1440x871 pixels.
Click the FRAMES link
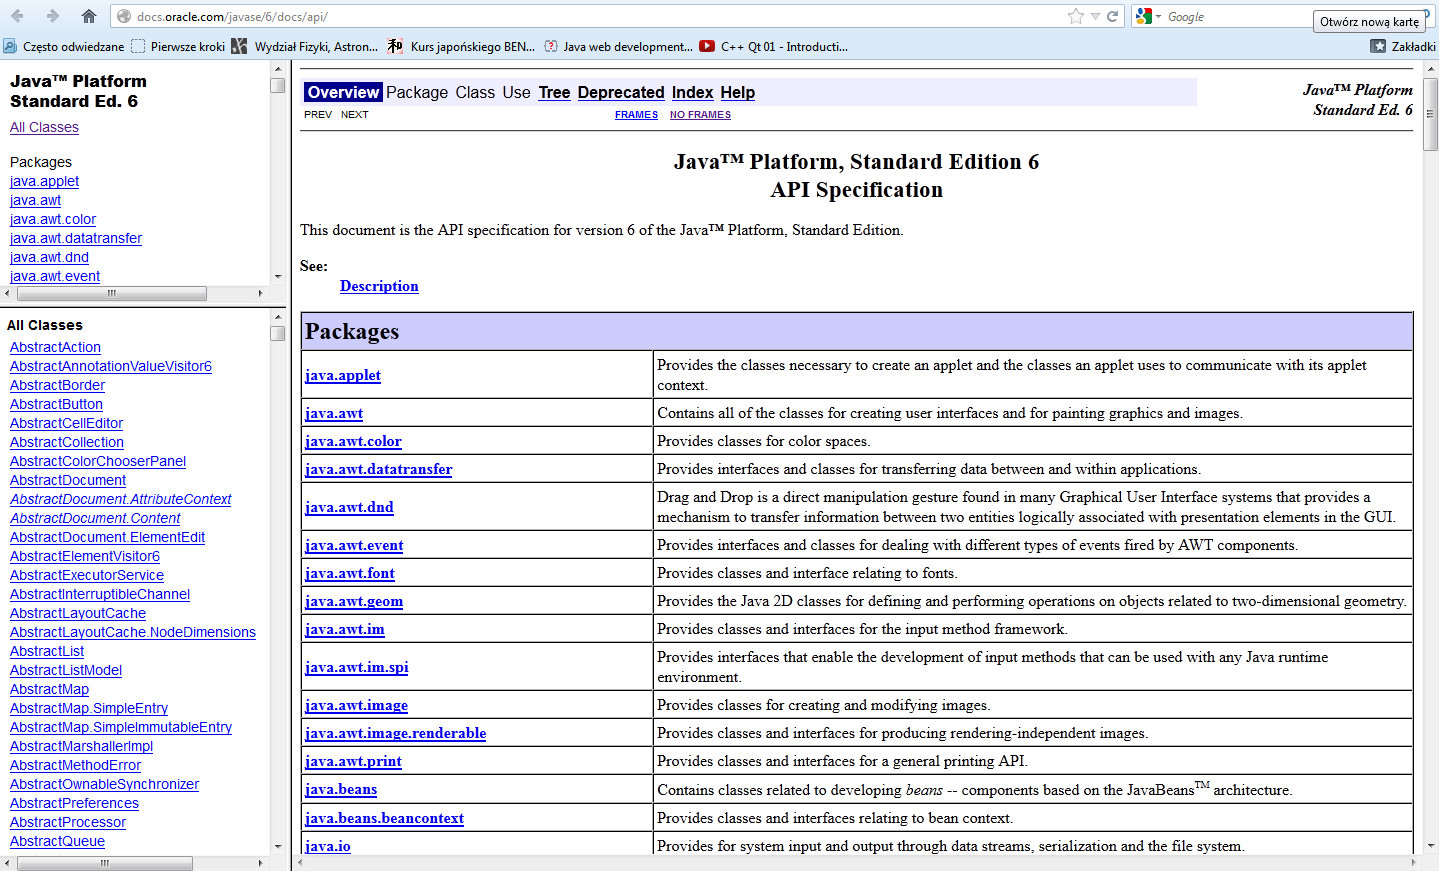636,115
